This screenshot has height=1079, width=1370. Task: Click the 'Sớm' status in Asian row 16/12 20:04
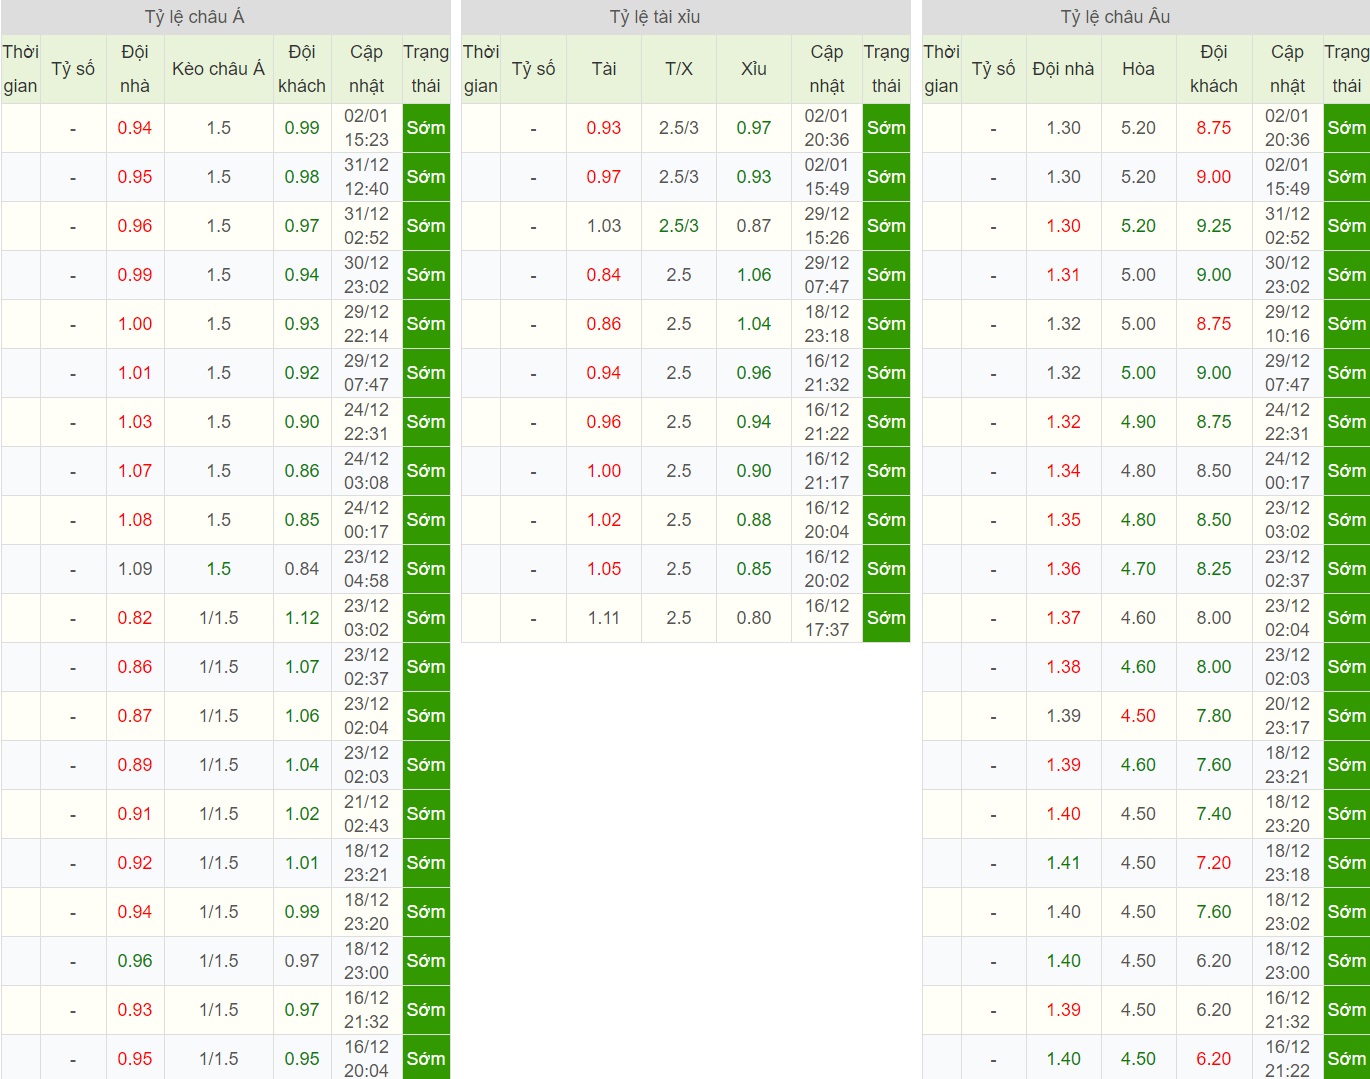click(426, 1058)
